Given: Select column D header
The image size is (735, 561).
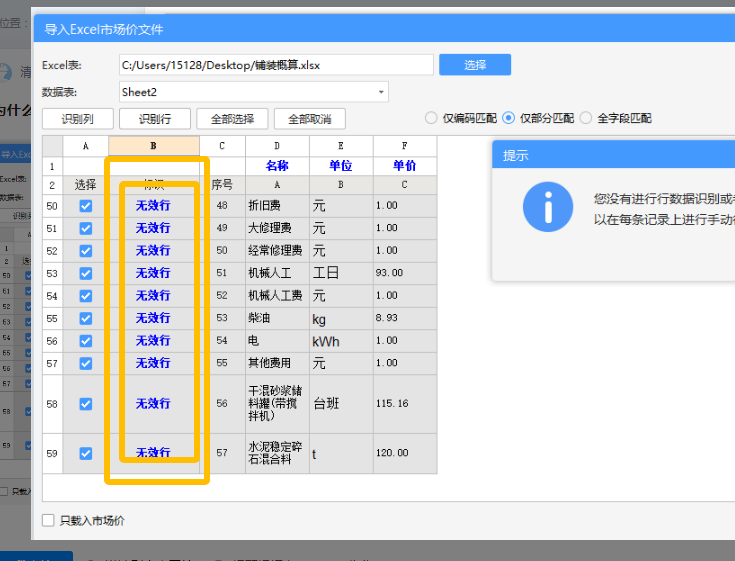Looking at the screenshot, I should [x=277, y=146].
